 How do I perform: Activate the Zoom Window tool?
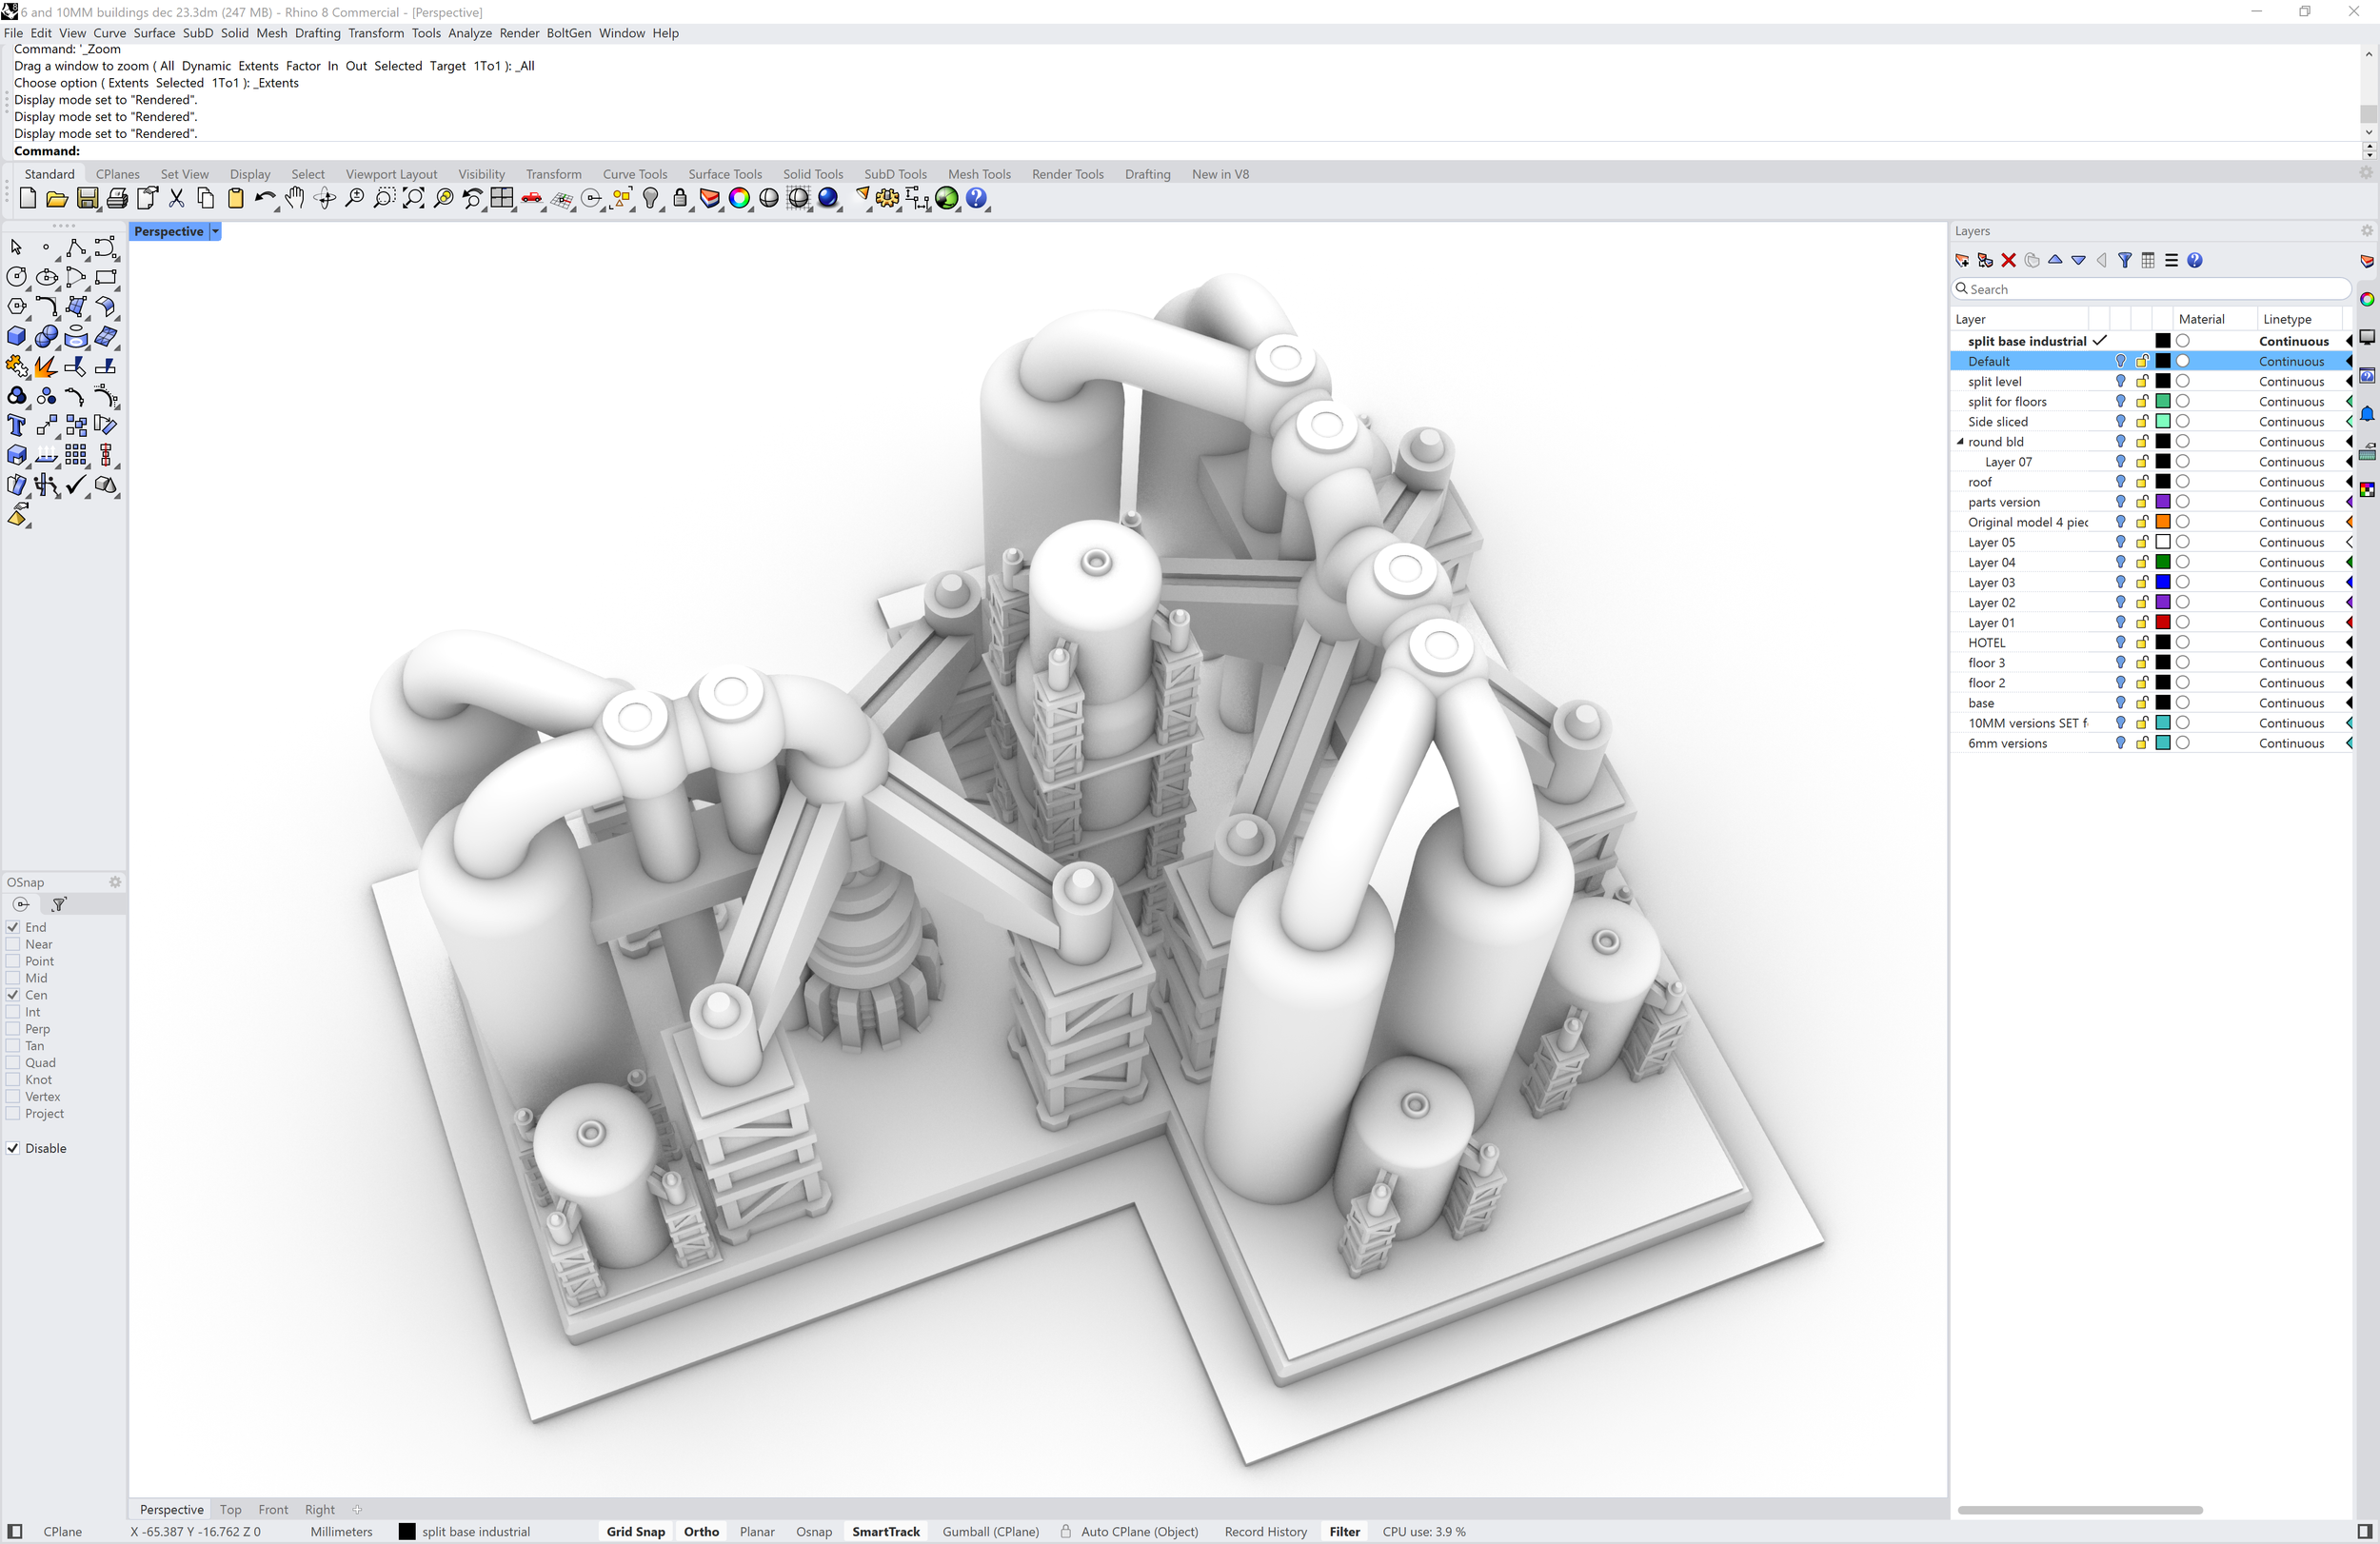tap(385, 198)
